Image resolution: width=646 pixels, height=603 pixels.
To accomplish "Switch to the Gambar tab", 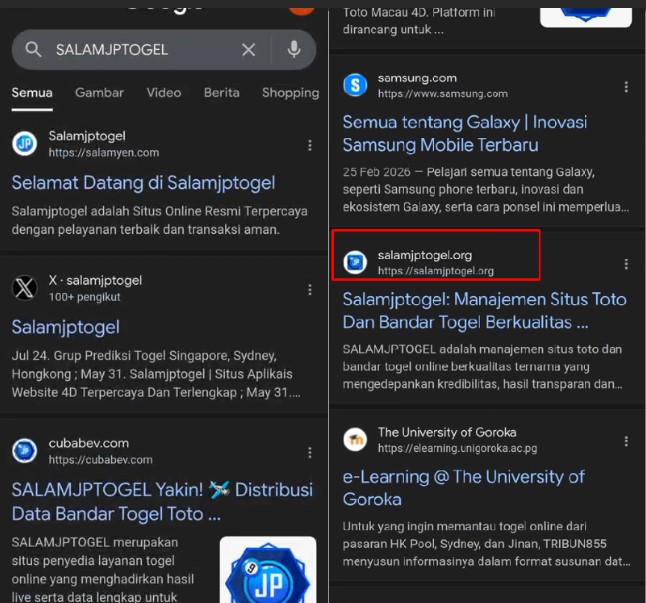I will point(99,93).
